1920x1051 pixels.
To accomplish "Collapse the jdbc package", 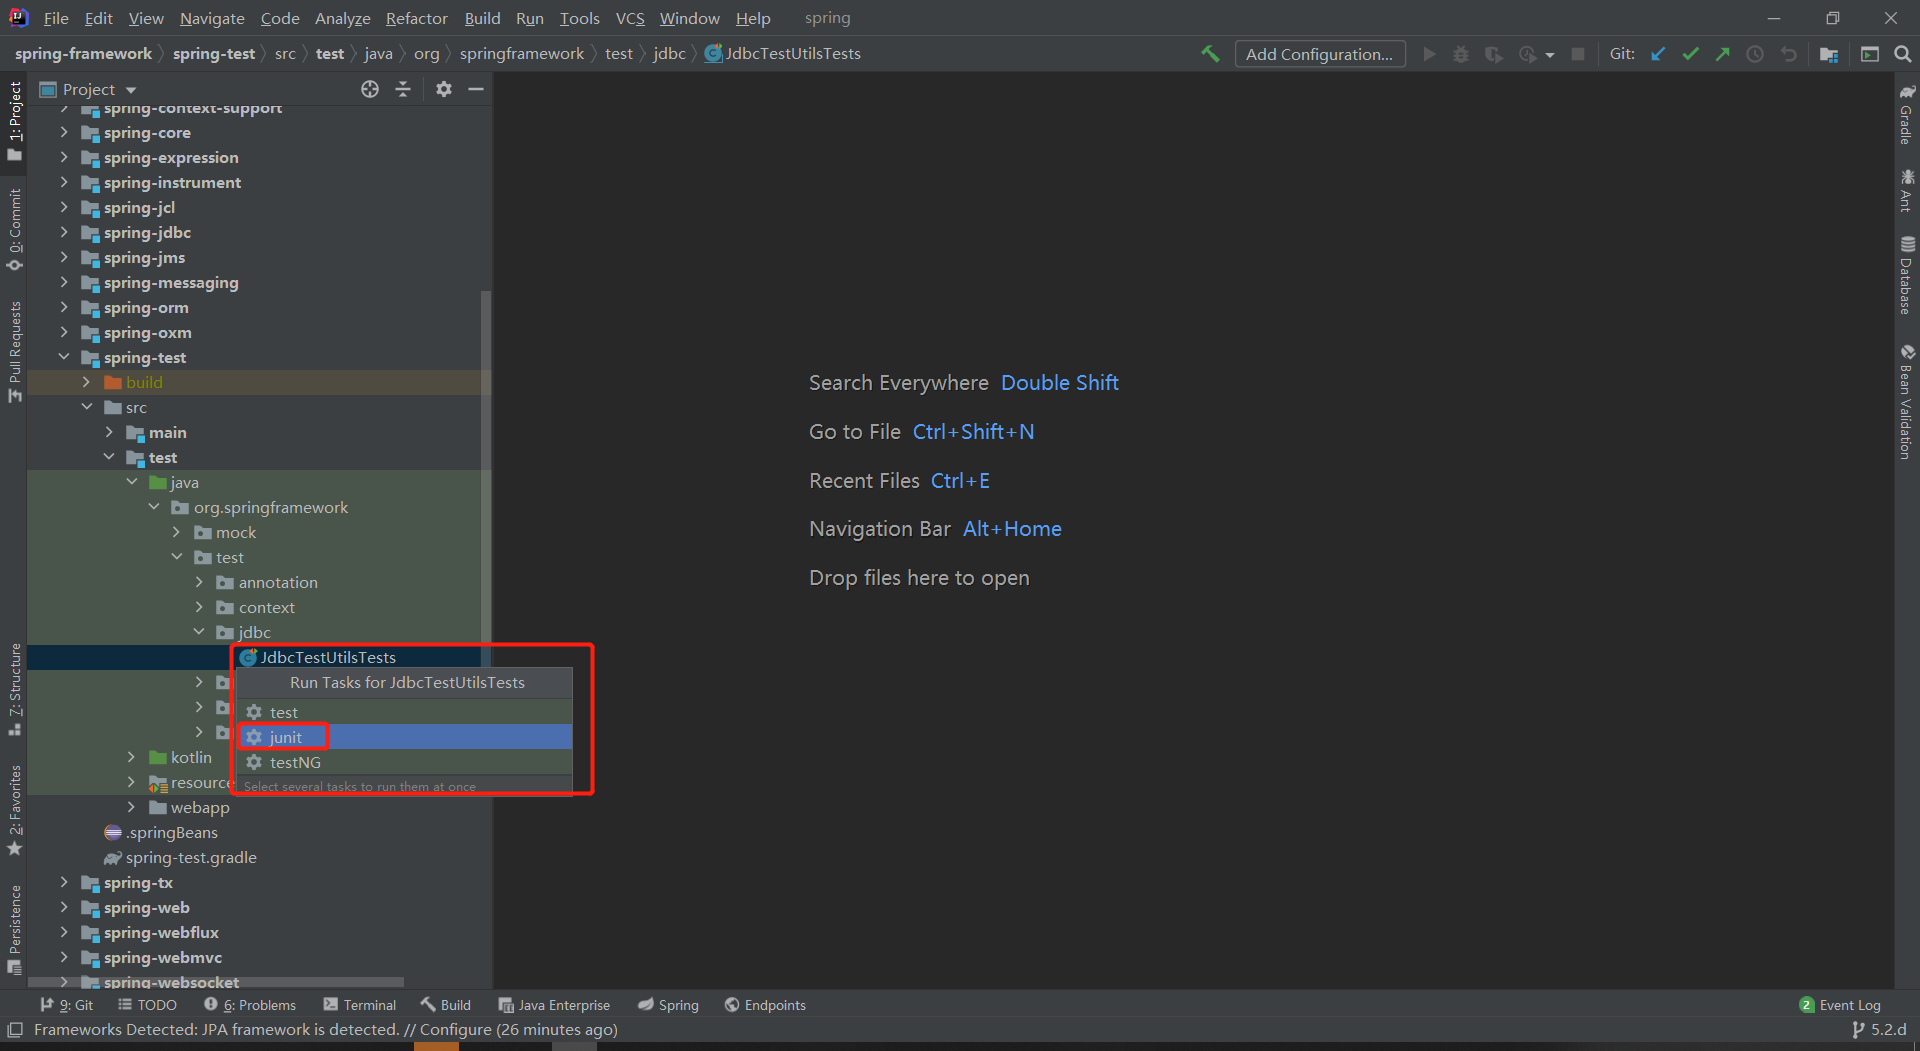I will coord(199,632).
